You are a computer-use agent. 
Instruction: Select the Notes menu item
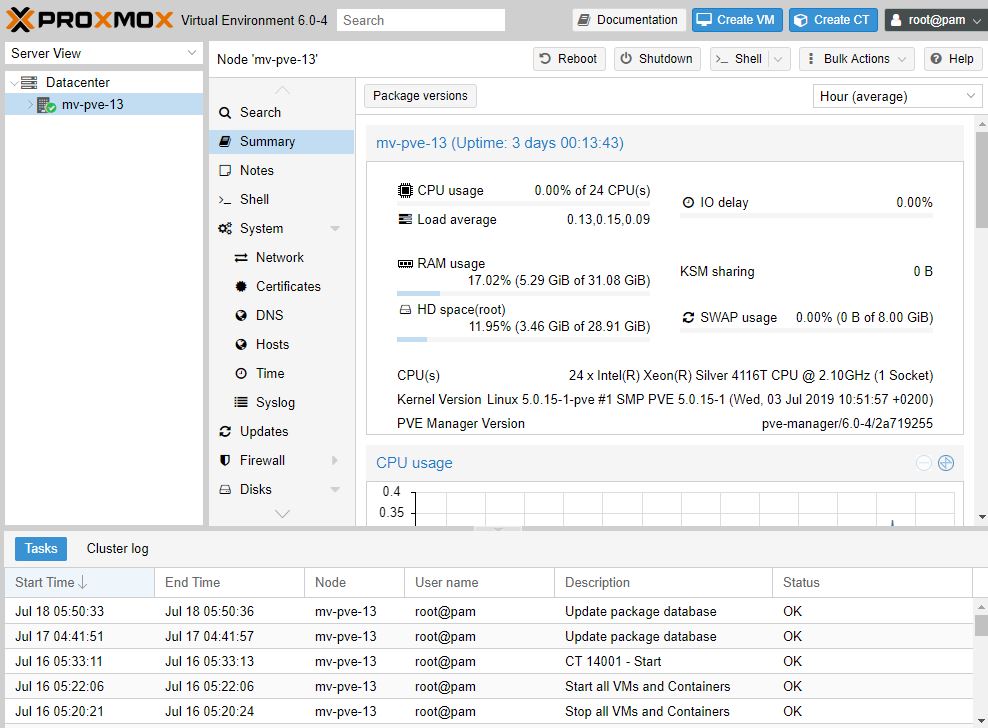coord(256,170)
